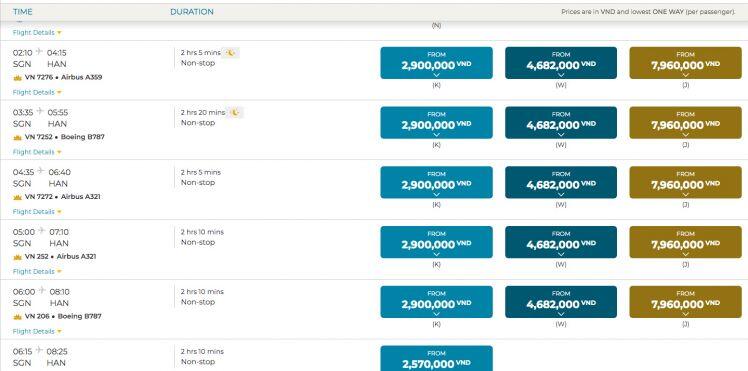
Task: Click the moon icon beside 2 hrs 20 mins
Action: pyautogui.click(x=235, y=113)
